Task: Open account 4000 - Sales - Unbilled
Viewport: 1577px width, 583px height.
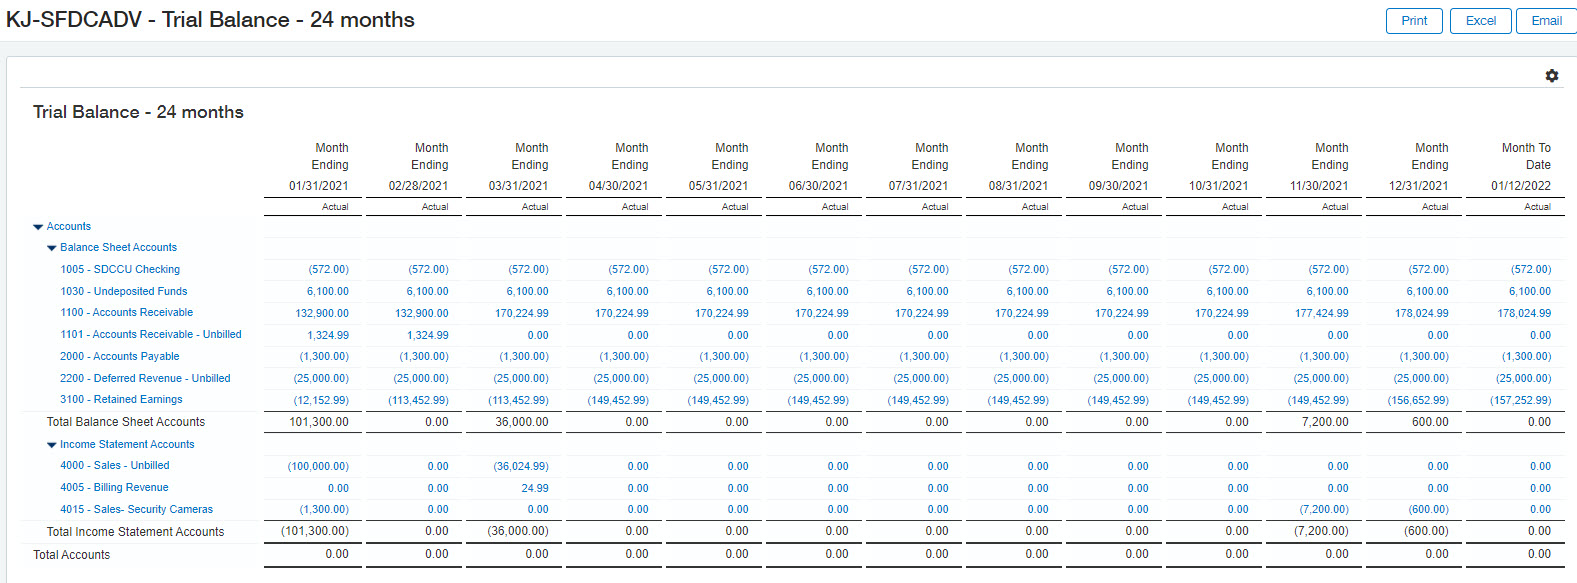Action: pos(114,466)
